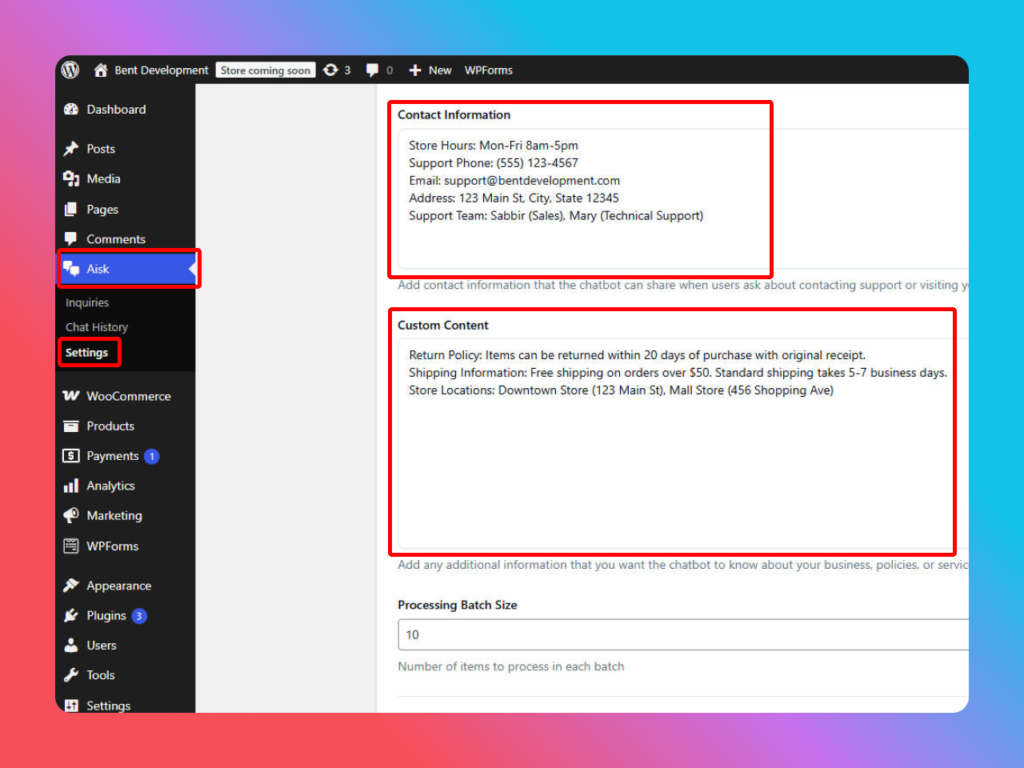Screen dimensions: 1024x768
Task: Click the plus icon for New
Action: click(x=415, y=70)
